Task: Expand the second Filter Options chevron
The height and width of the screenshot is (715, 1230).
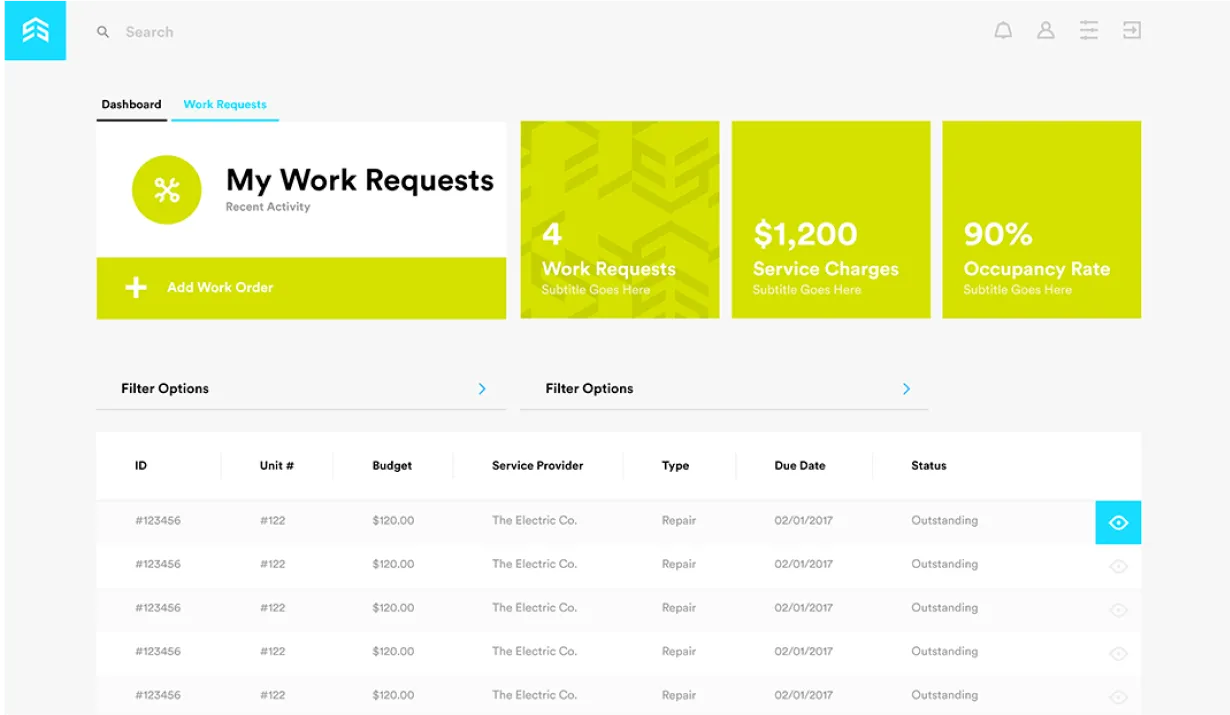Action: [906, 389]
